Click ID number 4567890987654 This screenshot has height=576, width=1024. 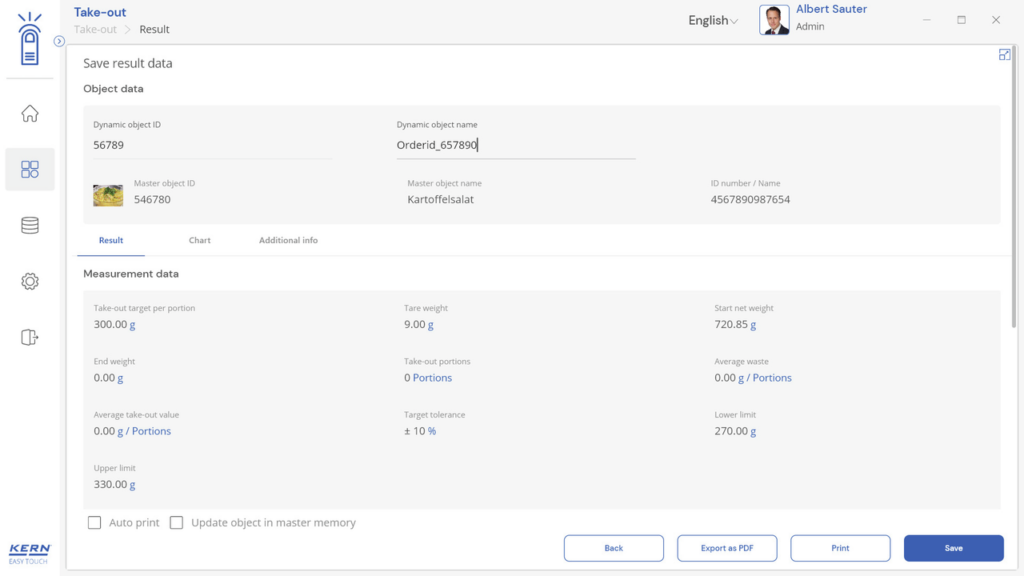pyautogui.click(x=750, y=199)
